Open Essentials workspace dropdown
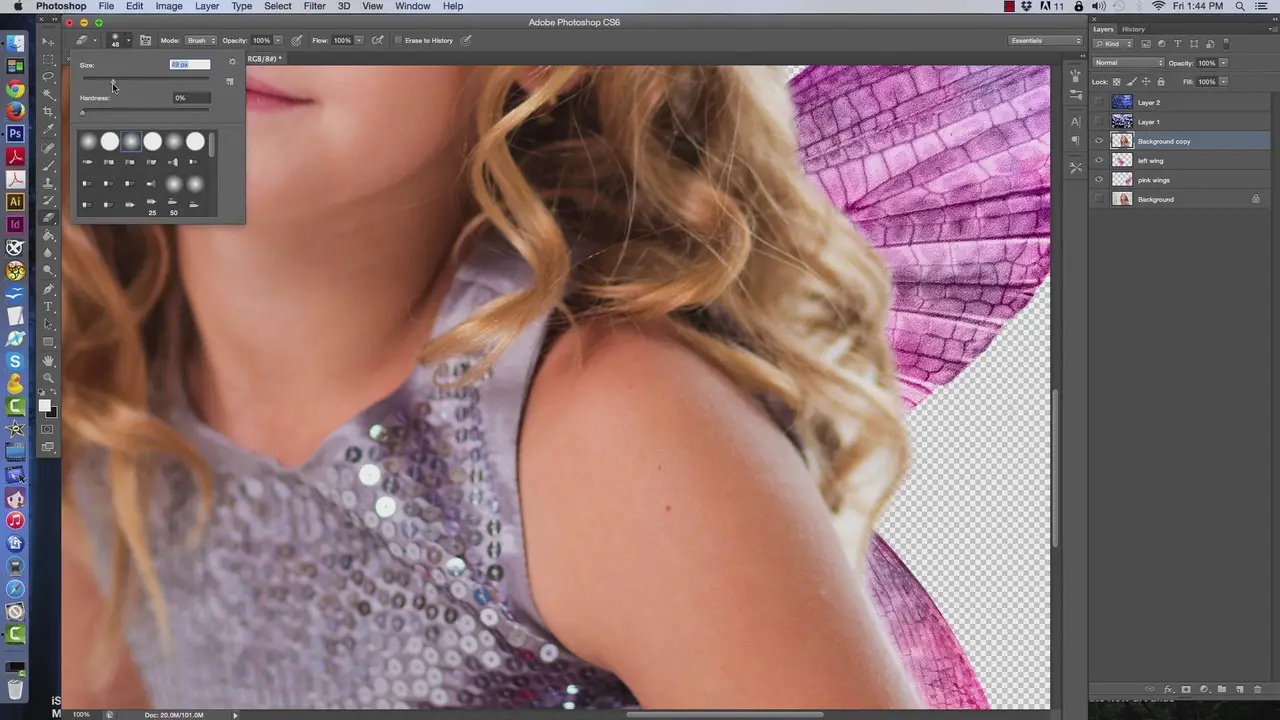 click(1046, 41)
